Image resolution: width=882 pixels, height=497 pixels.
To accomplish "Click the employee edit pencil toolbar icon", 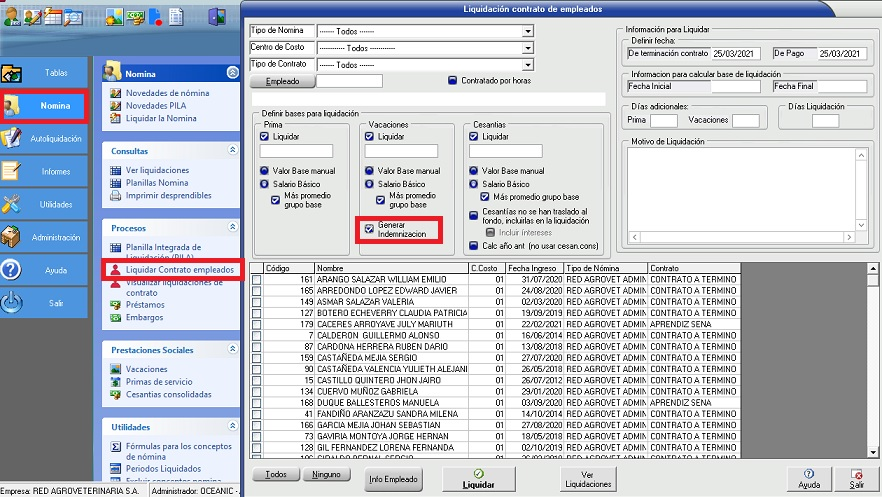I will pos(30,15).
